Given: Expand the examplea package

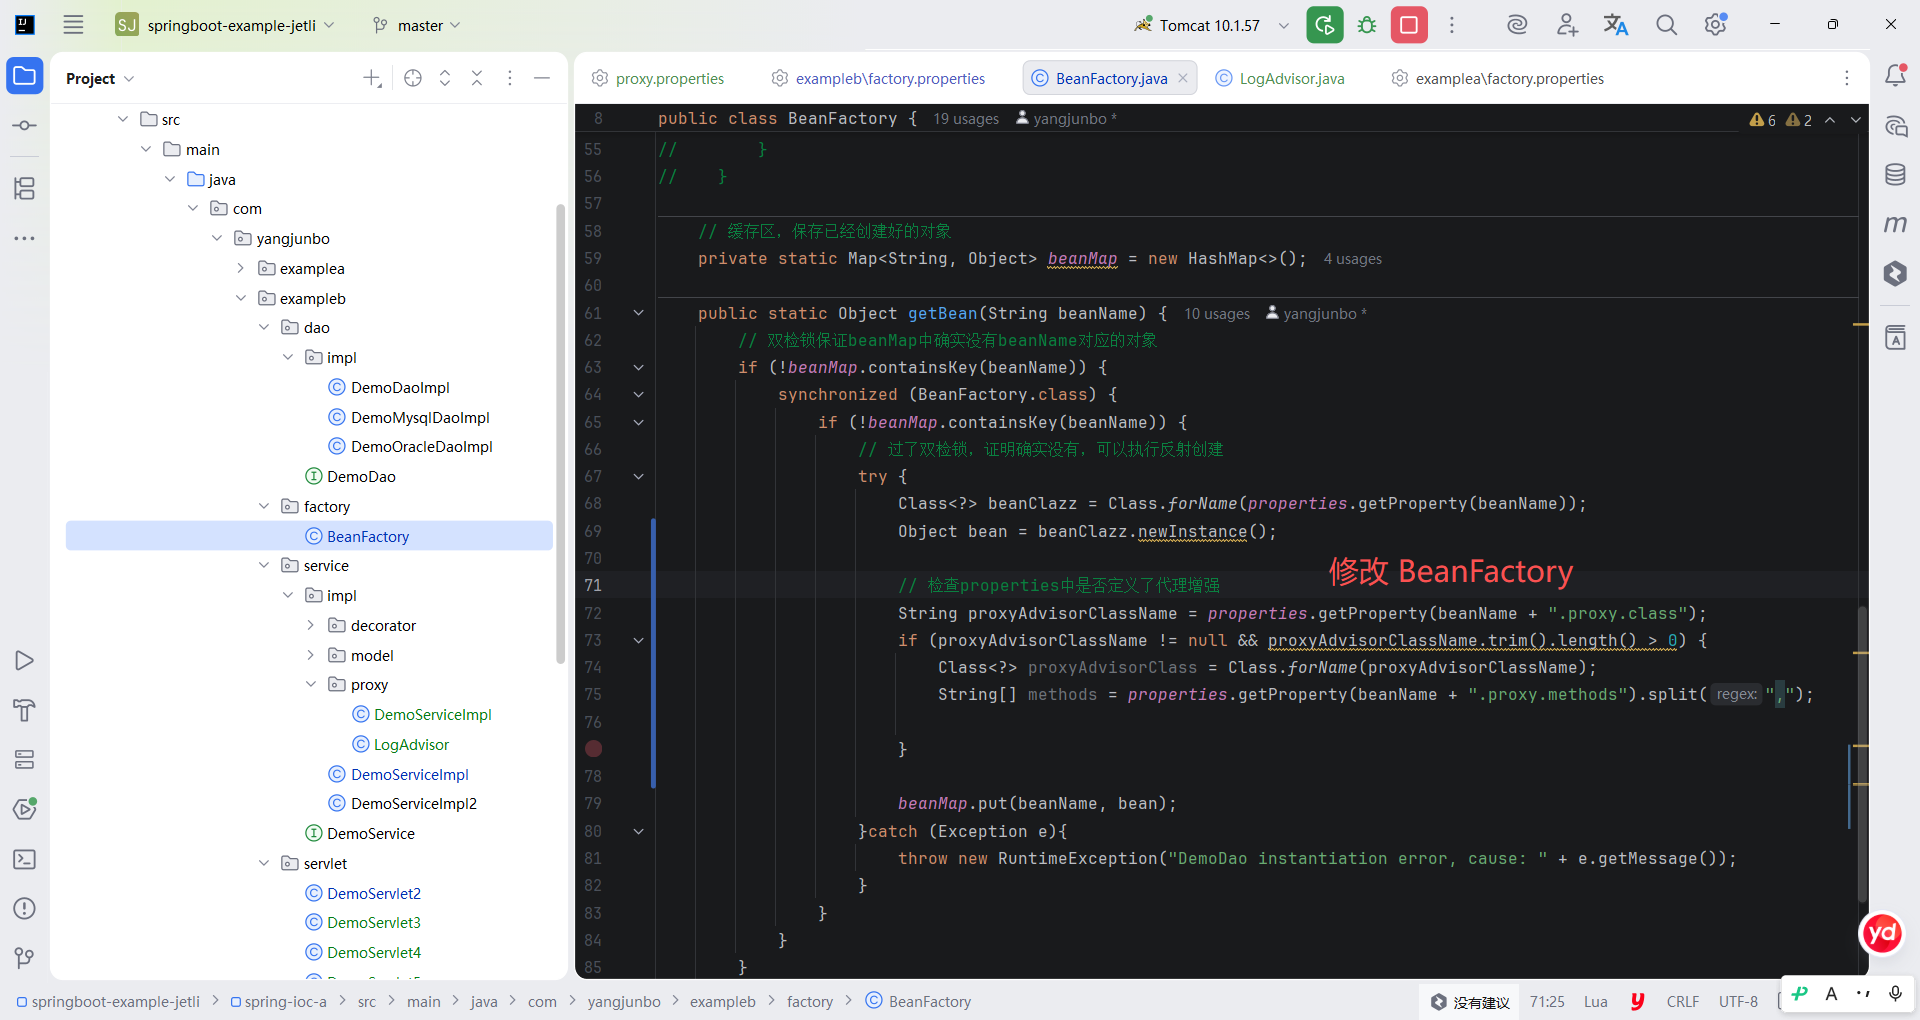Looking at the screenshot, I should [x=240, y=268].
